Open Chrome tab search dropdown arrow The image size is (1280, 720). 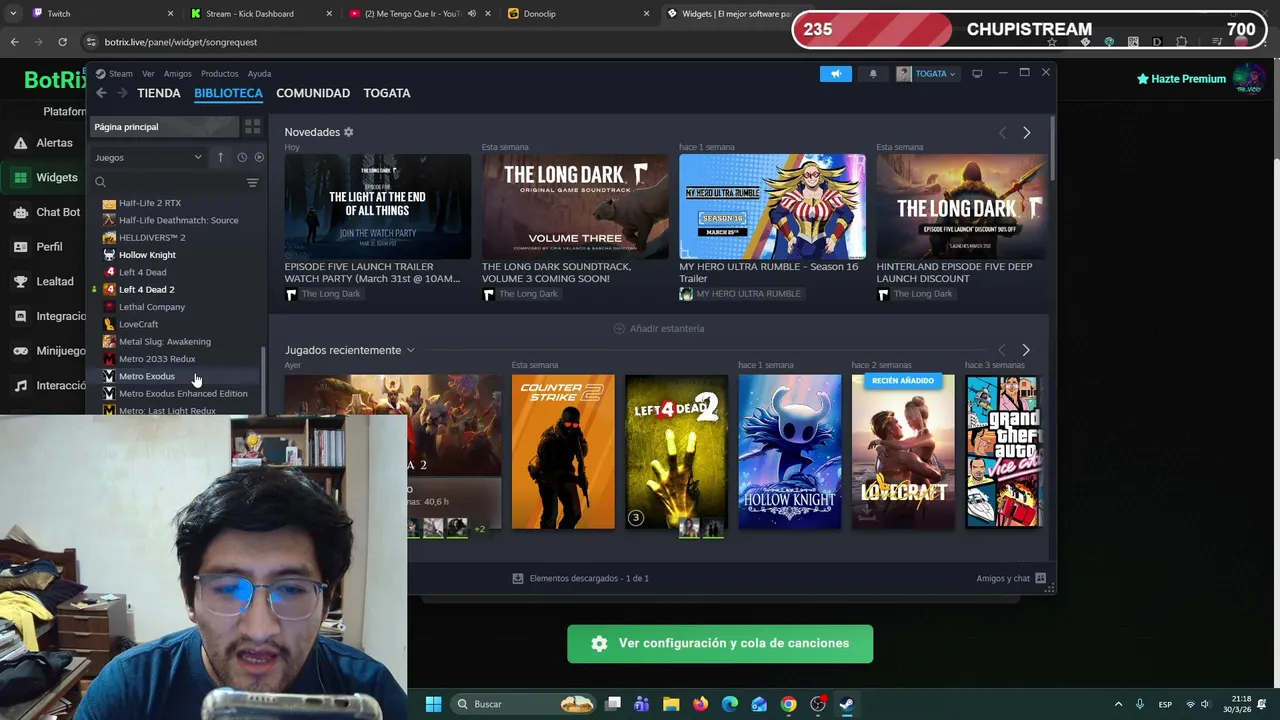pyautogui.click(x=13, y=14)
